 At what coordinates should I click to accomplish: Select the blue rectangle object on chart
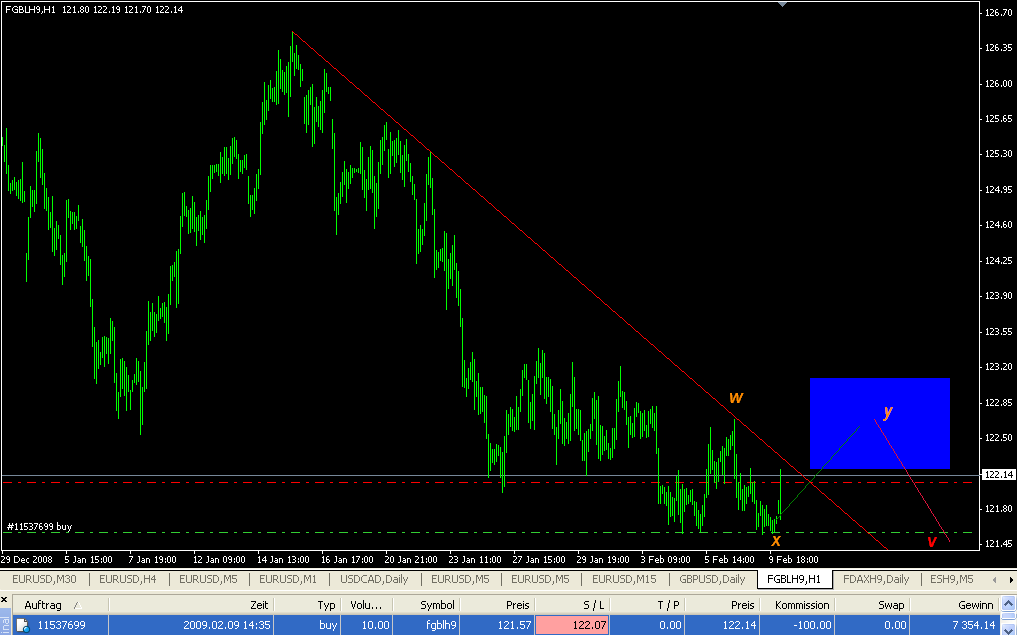click(x=879, y=423)
